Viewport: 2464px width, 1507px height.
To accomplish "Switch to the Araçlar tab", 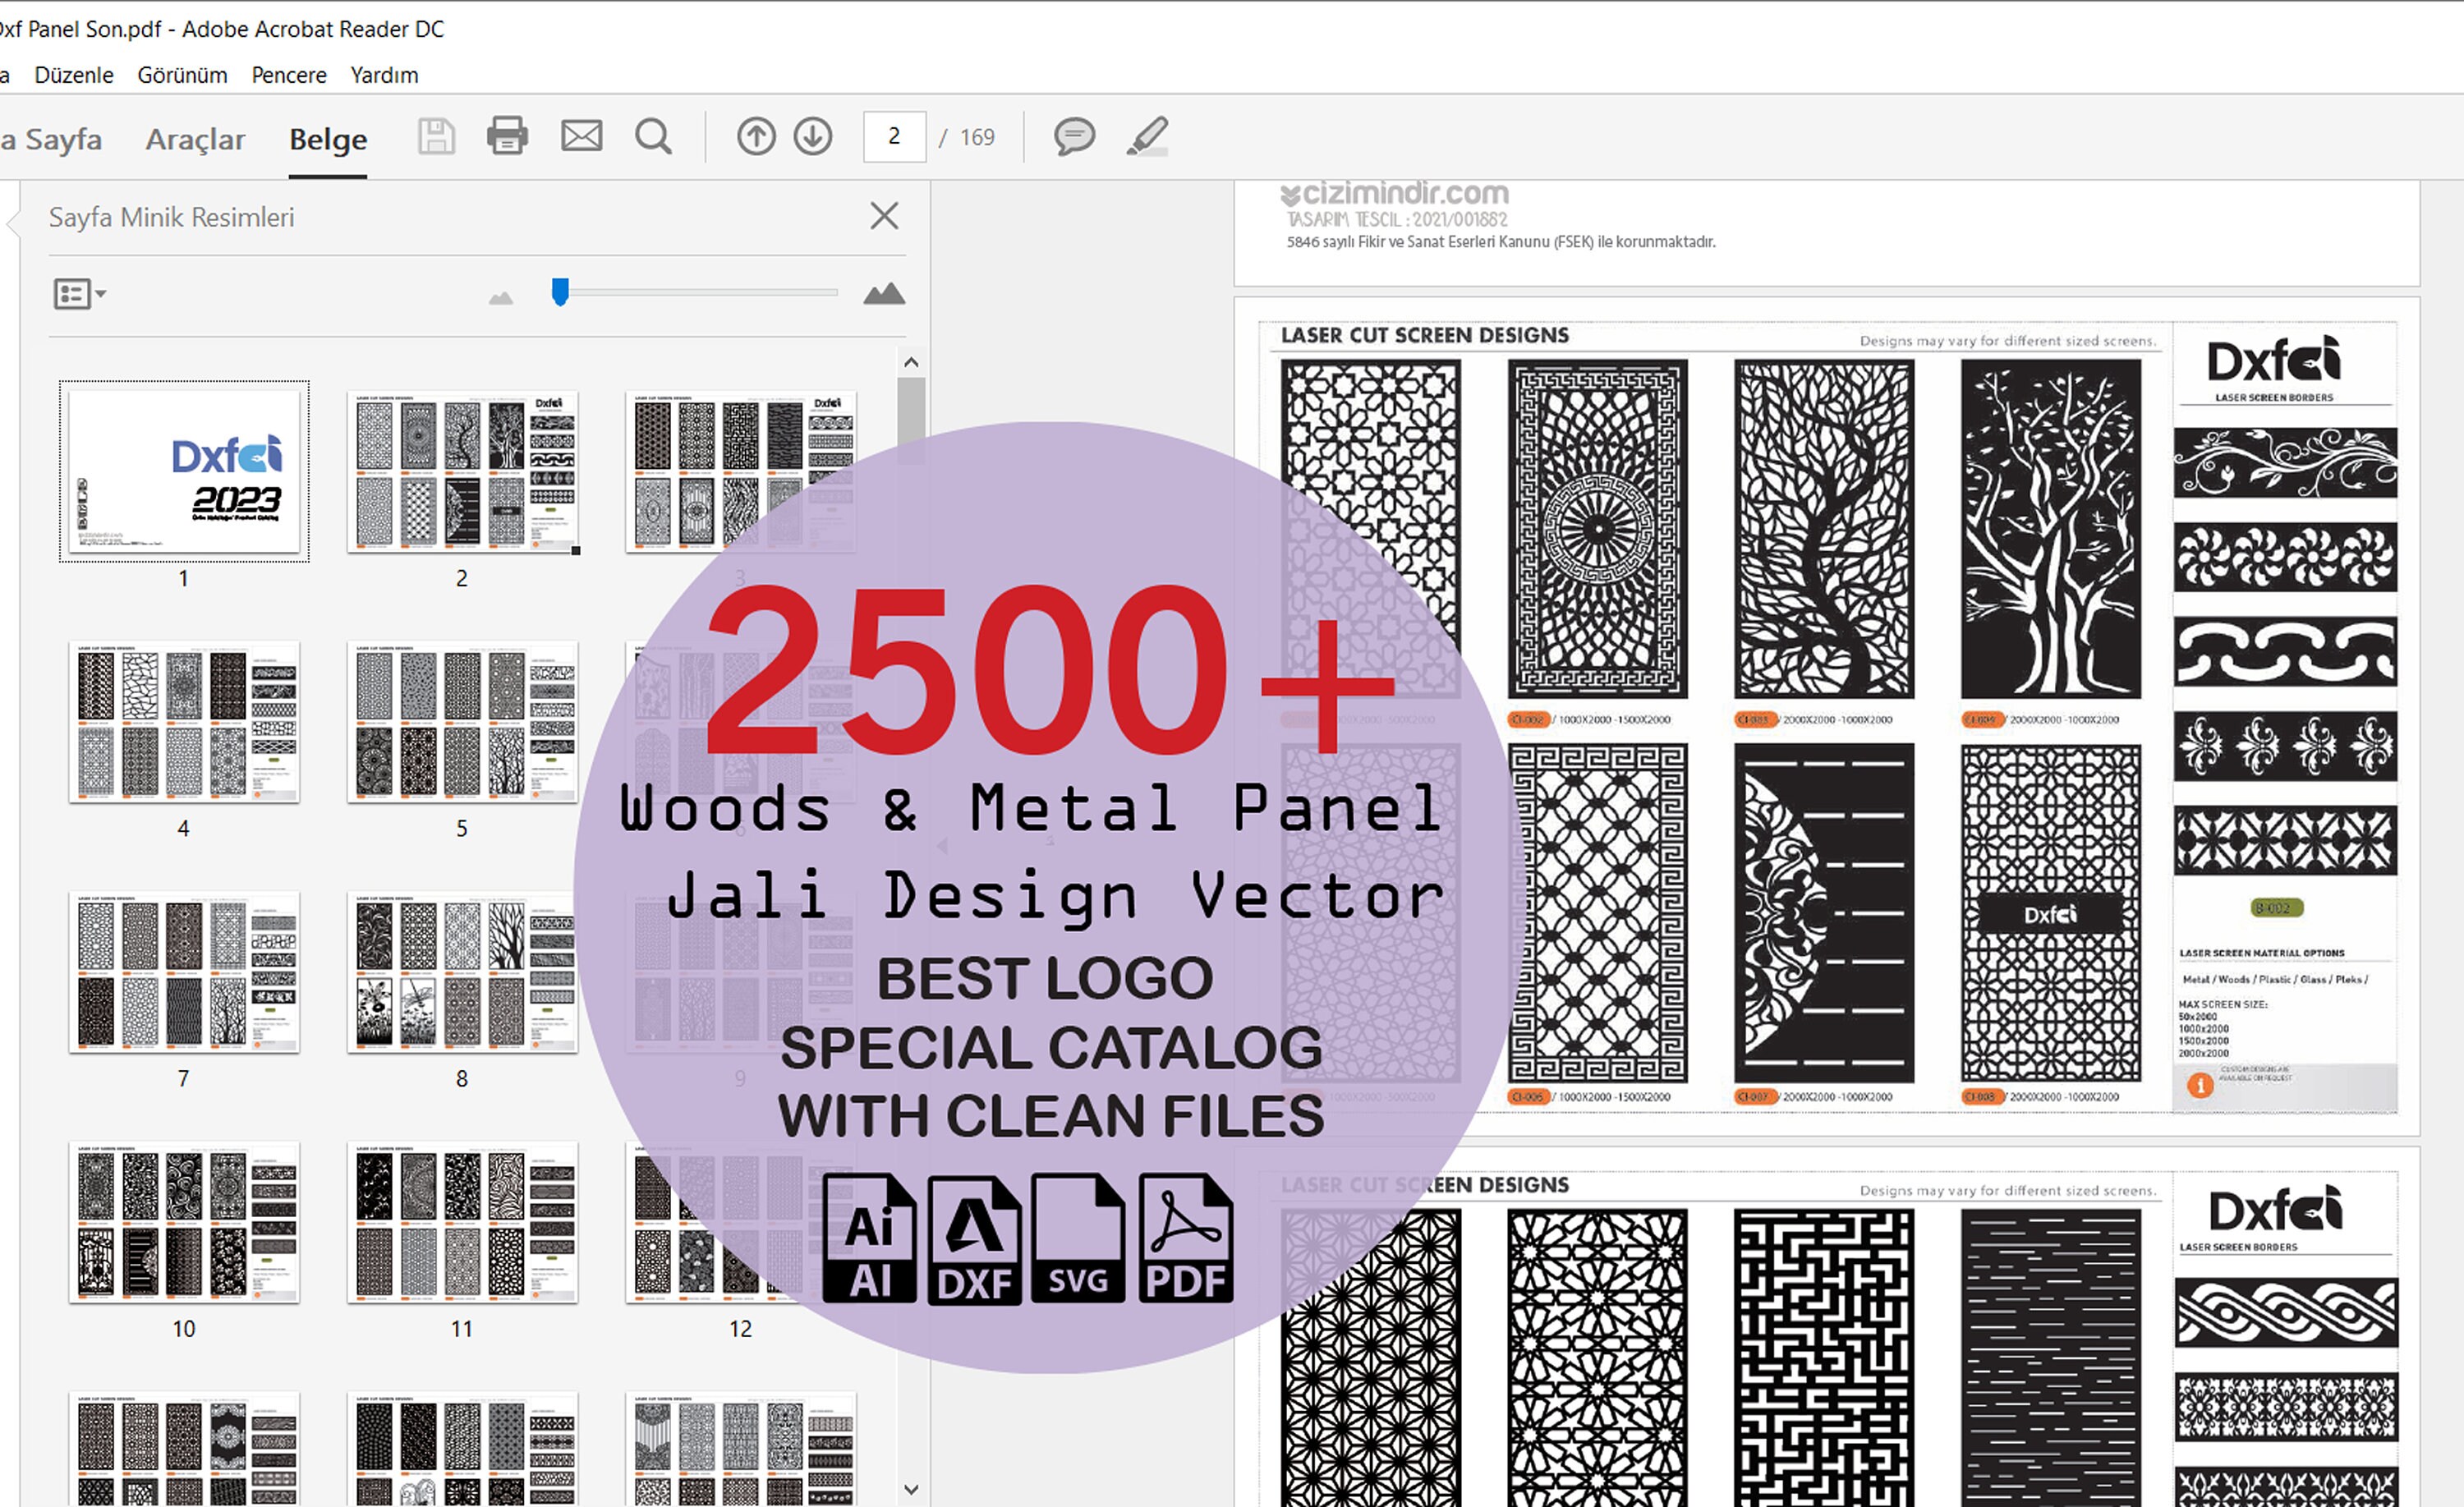I will click(x=196, y=139).
